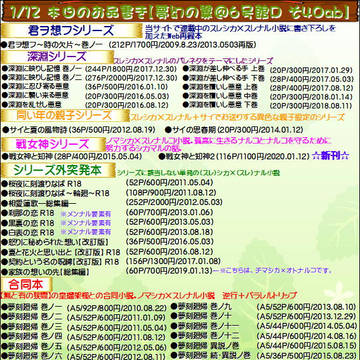360x360 pixels.
Task: Select '(60P/700円/2013.01.06)' price text
Action: tap(169, 212)
